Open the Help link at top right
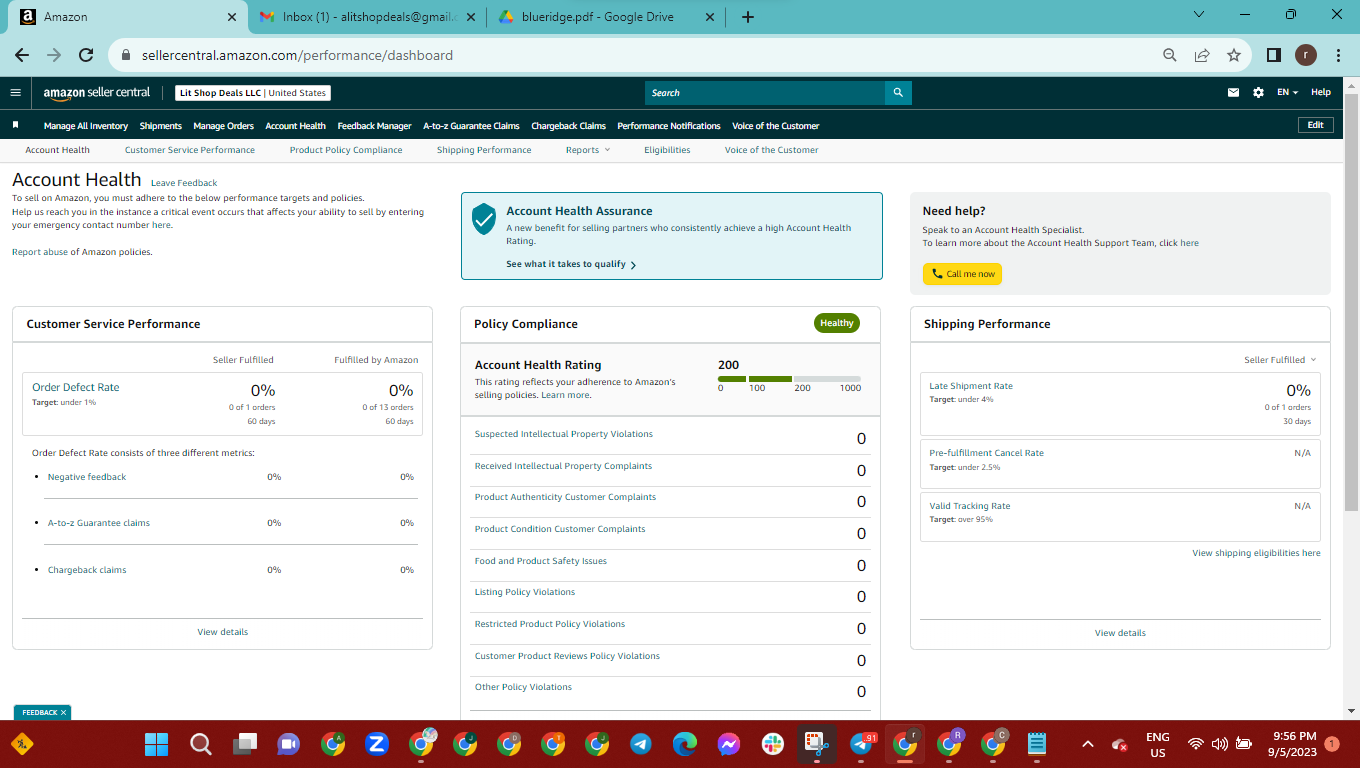 pos(1321,93)
